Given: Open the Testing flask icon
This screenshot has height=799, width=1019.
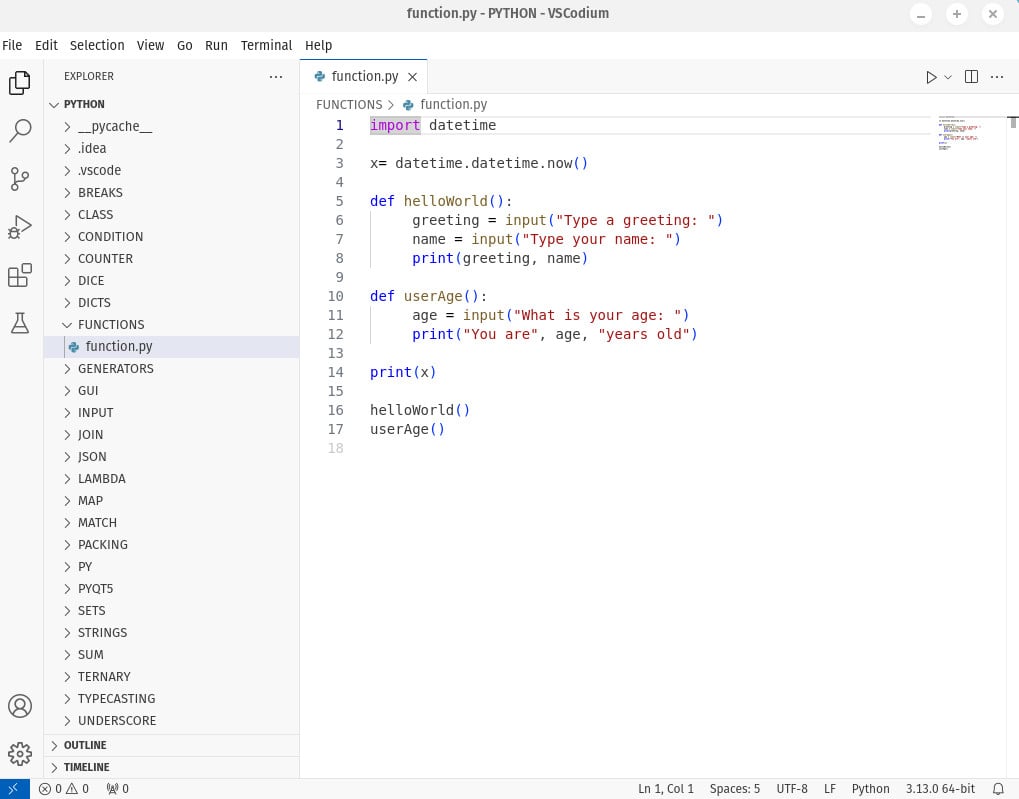Looking at the screenshot, I should (20, 322).
